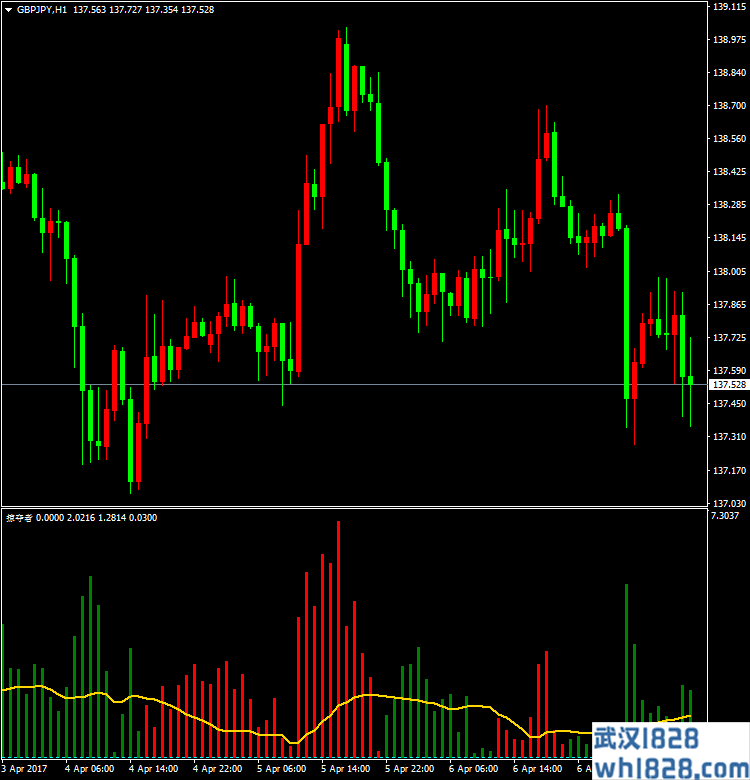The width and height of the screenshot is (750, 780).
Task: Click the 4 Apr 22:00 time label
Action: [217, 769]
